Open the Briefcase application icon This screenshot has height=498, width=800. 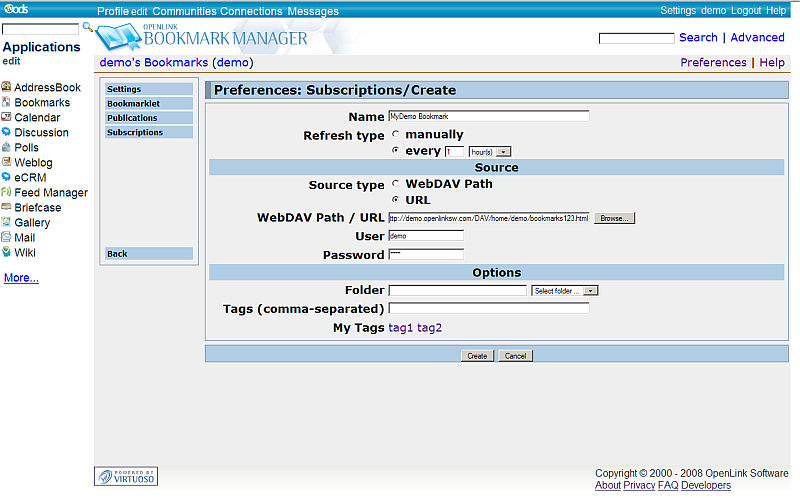[x=7, y=208]
